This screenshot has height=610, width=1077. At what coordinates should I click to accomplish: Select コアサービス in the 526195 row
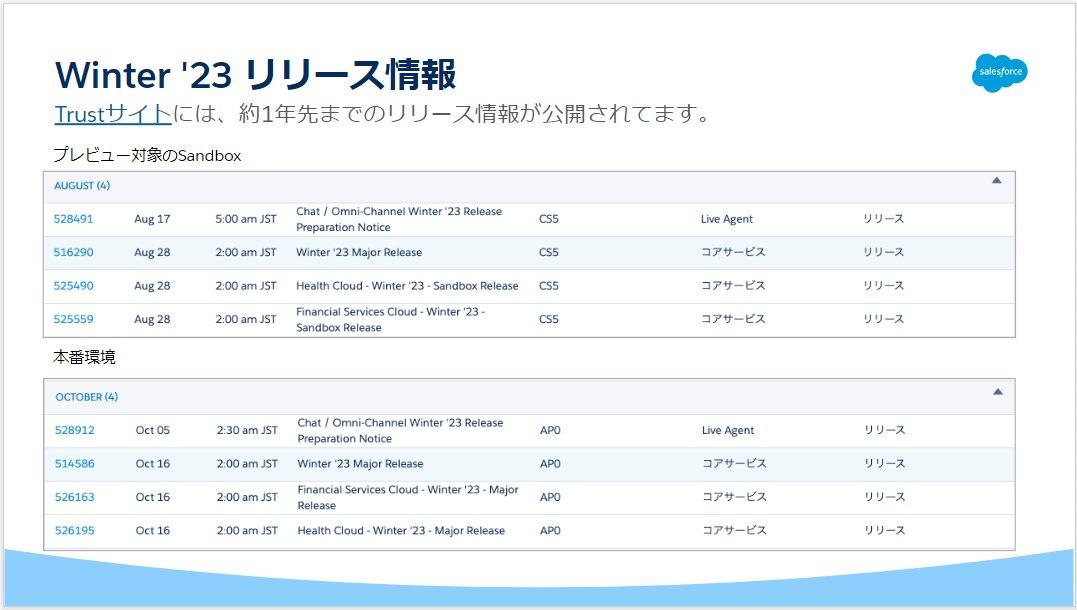click(734, 530)
